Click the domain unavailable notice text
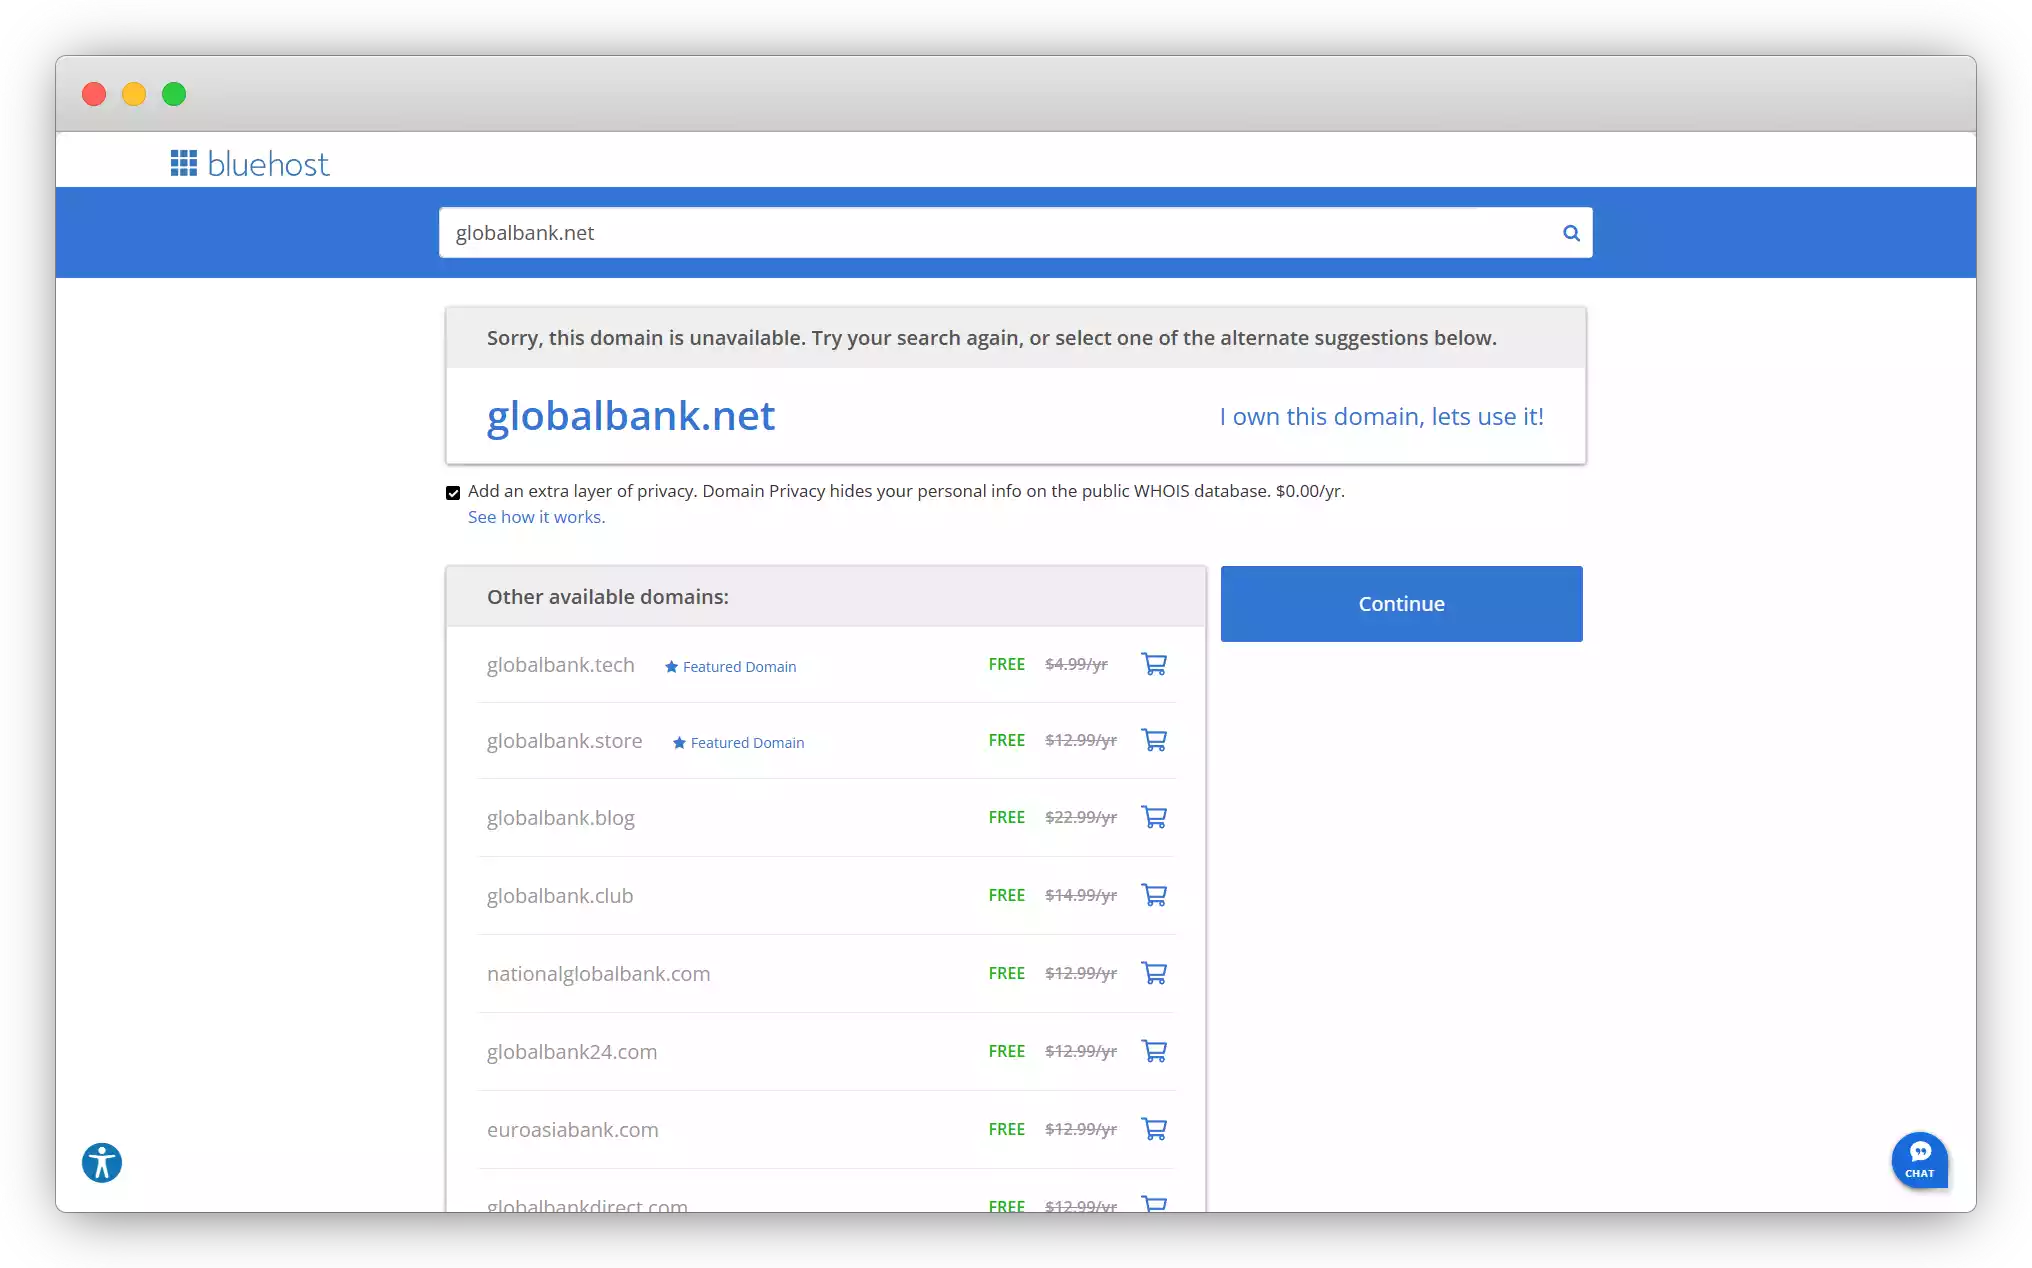Viewport: 2032px width, 1268px height. pyautogui.click(x=991, y=338)
